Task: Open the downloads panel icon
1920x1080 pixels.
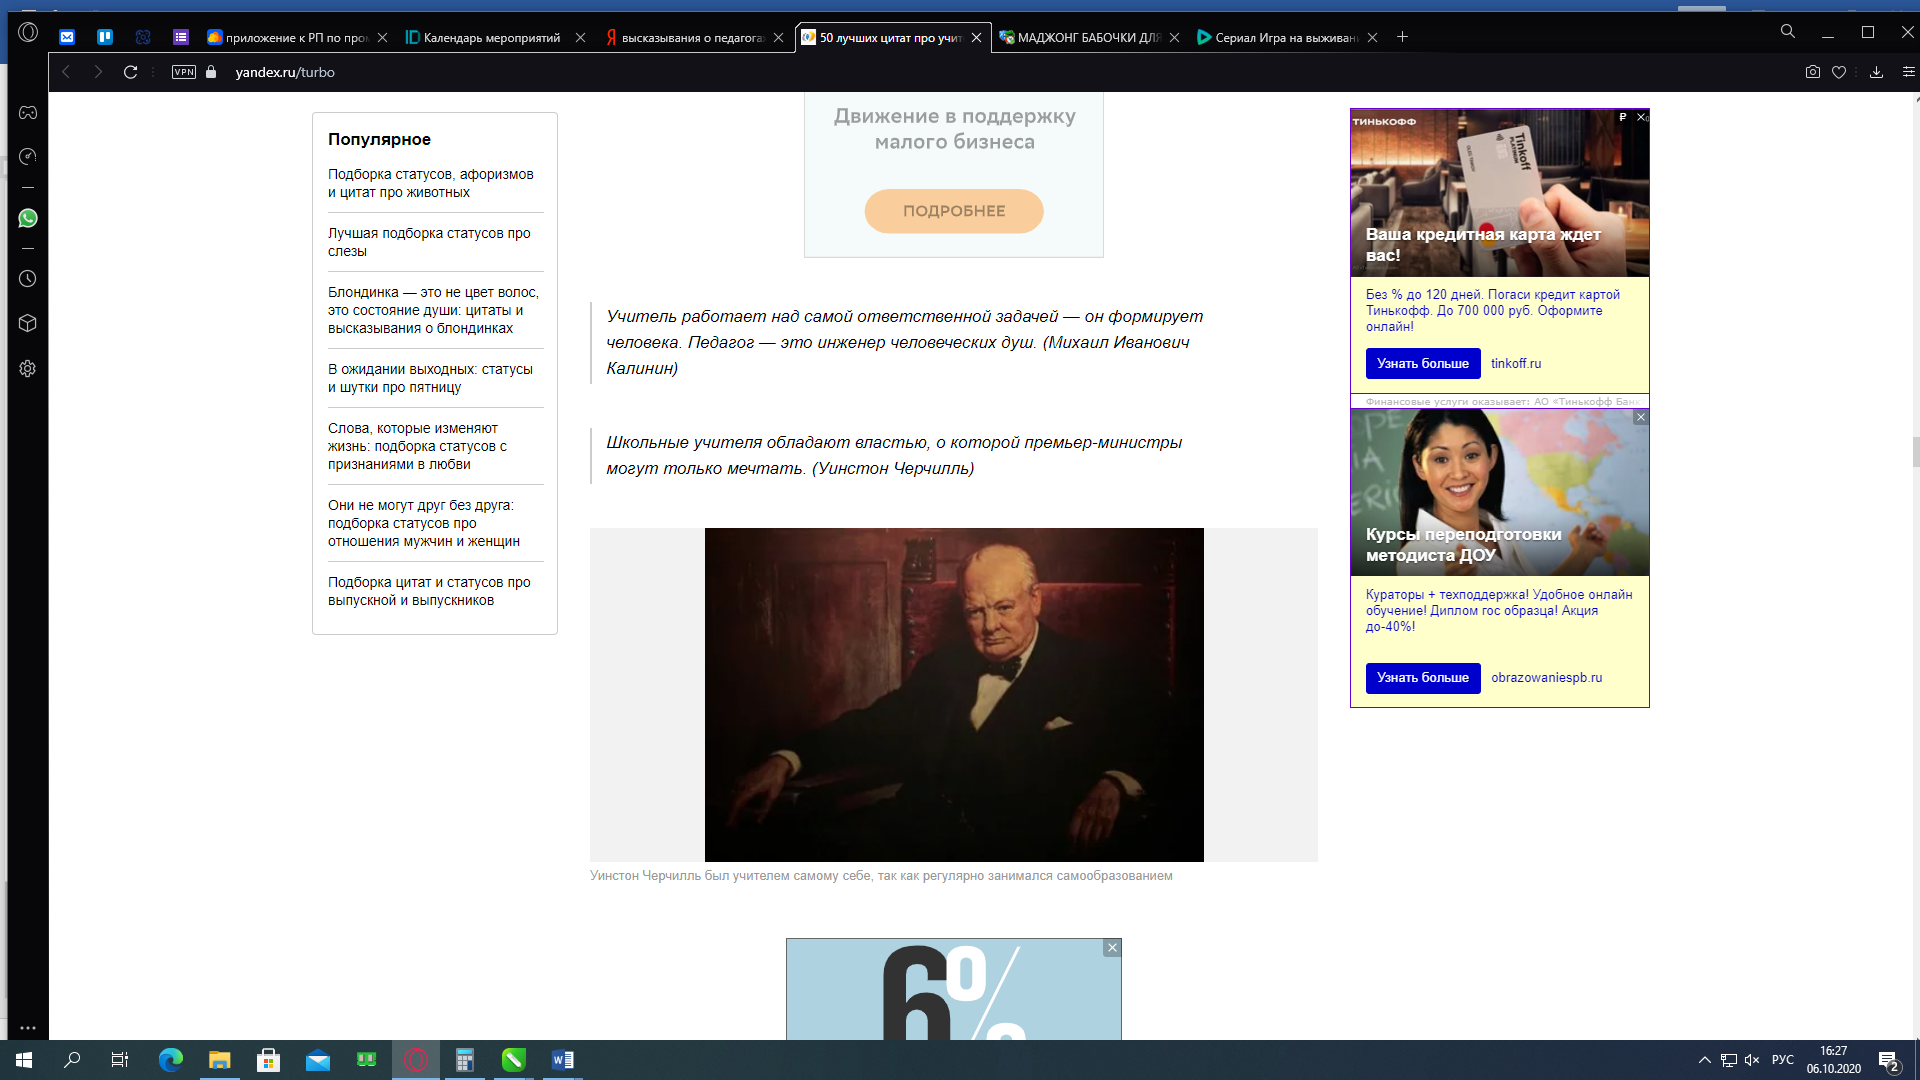Action: pyautogui.click(x=1876, y=72)
